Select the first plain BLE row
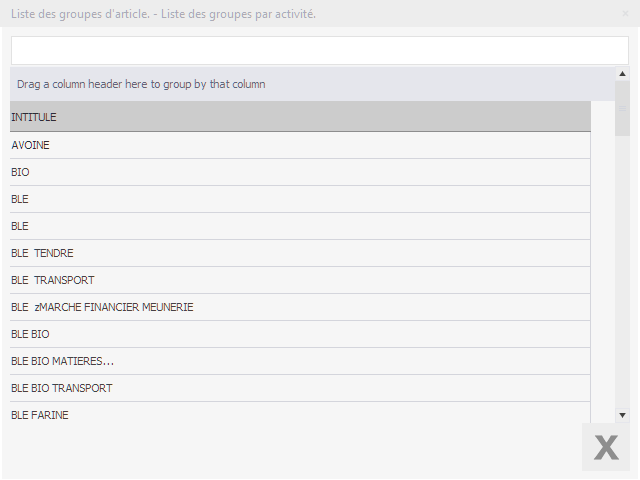Screen dimensions: 640x480 300,199
